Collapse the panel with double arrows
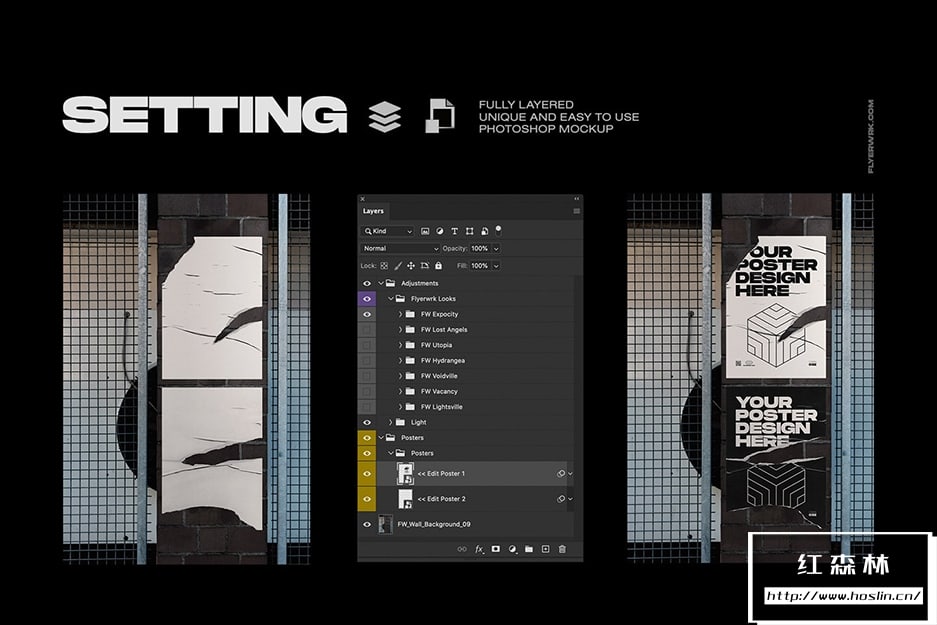Viewport: 937px width, 625px height. click(577, 199)
